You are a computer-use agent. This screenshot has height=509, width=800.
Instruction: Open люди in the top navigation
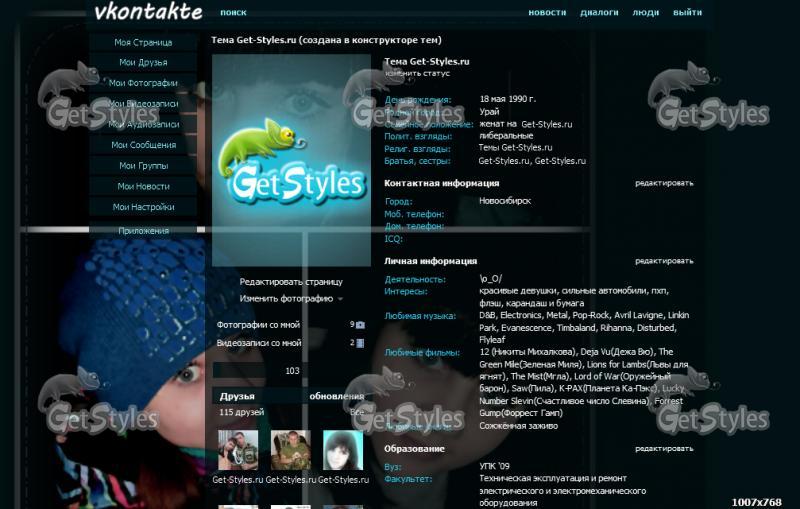point(645,12)
